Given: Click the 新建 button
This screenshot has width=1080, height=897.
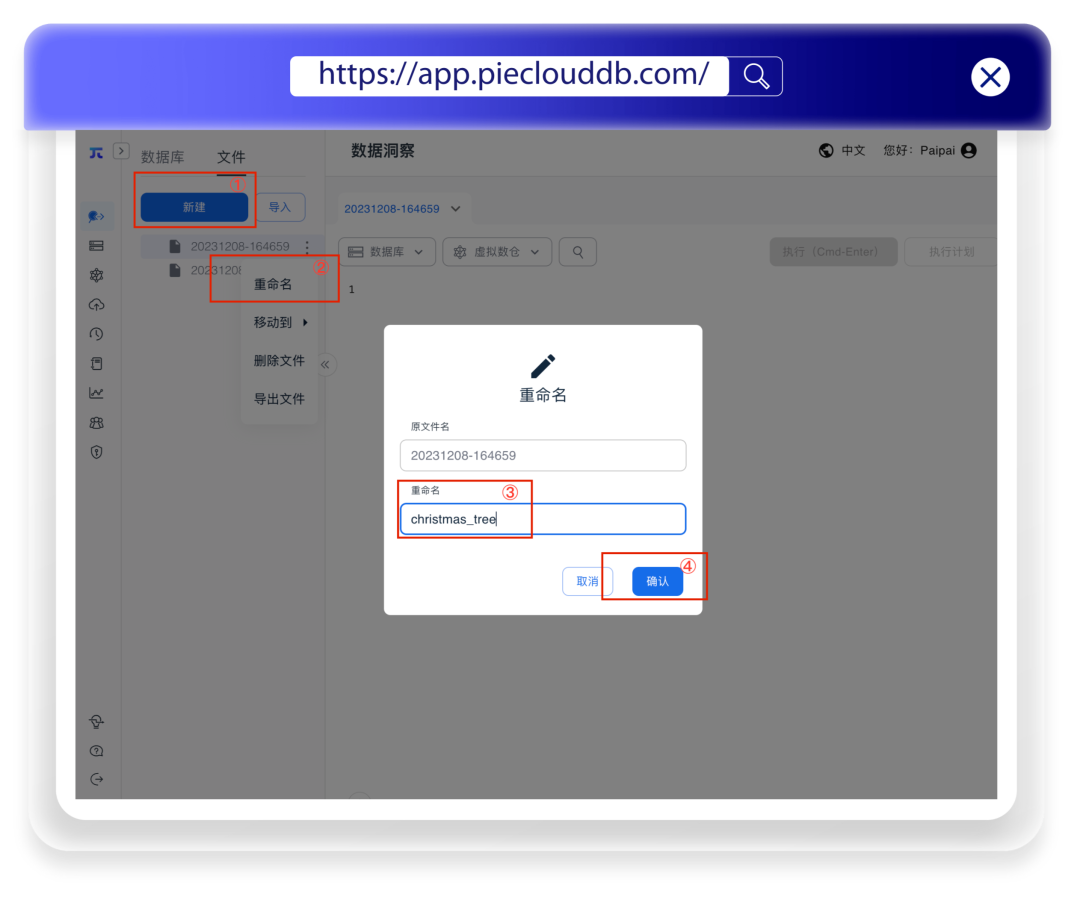Looking at the screenshot, I should point(194,207).
